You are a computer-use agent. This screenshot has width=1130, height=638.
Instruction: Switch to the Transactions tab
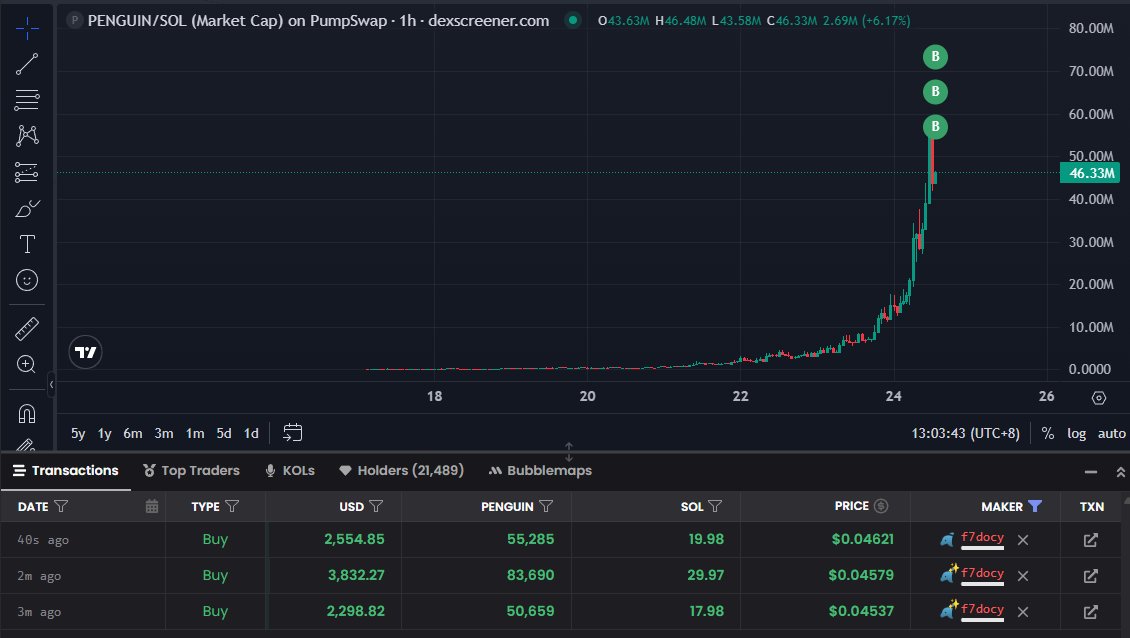coord(66,471)
